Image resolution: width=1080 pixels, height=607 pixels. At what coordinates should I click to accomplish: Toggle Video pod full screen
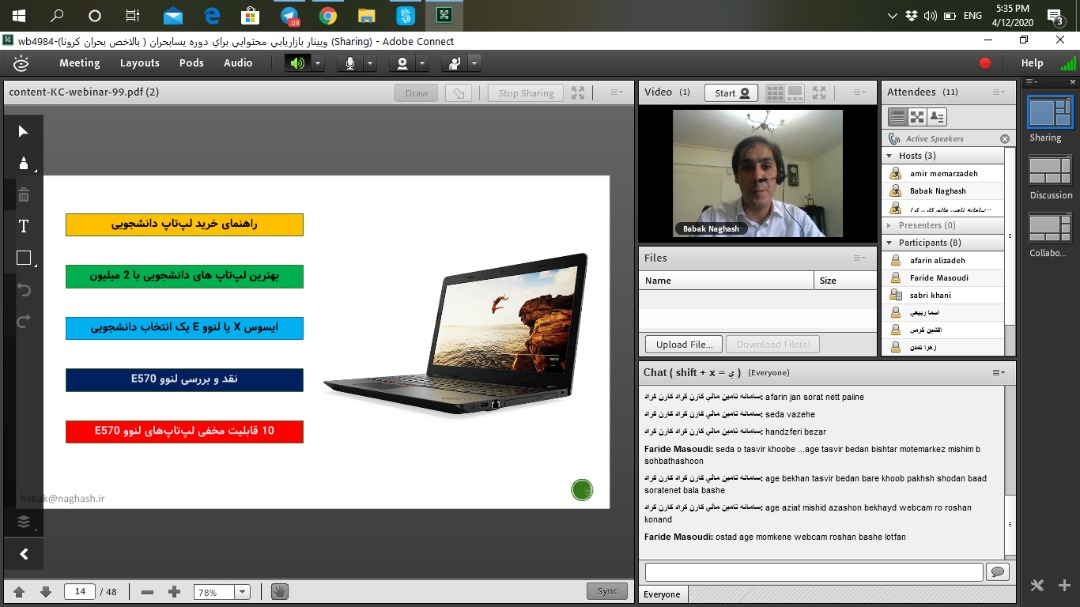pos(819,93)
